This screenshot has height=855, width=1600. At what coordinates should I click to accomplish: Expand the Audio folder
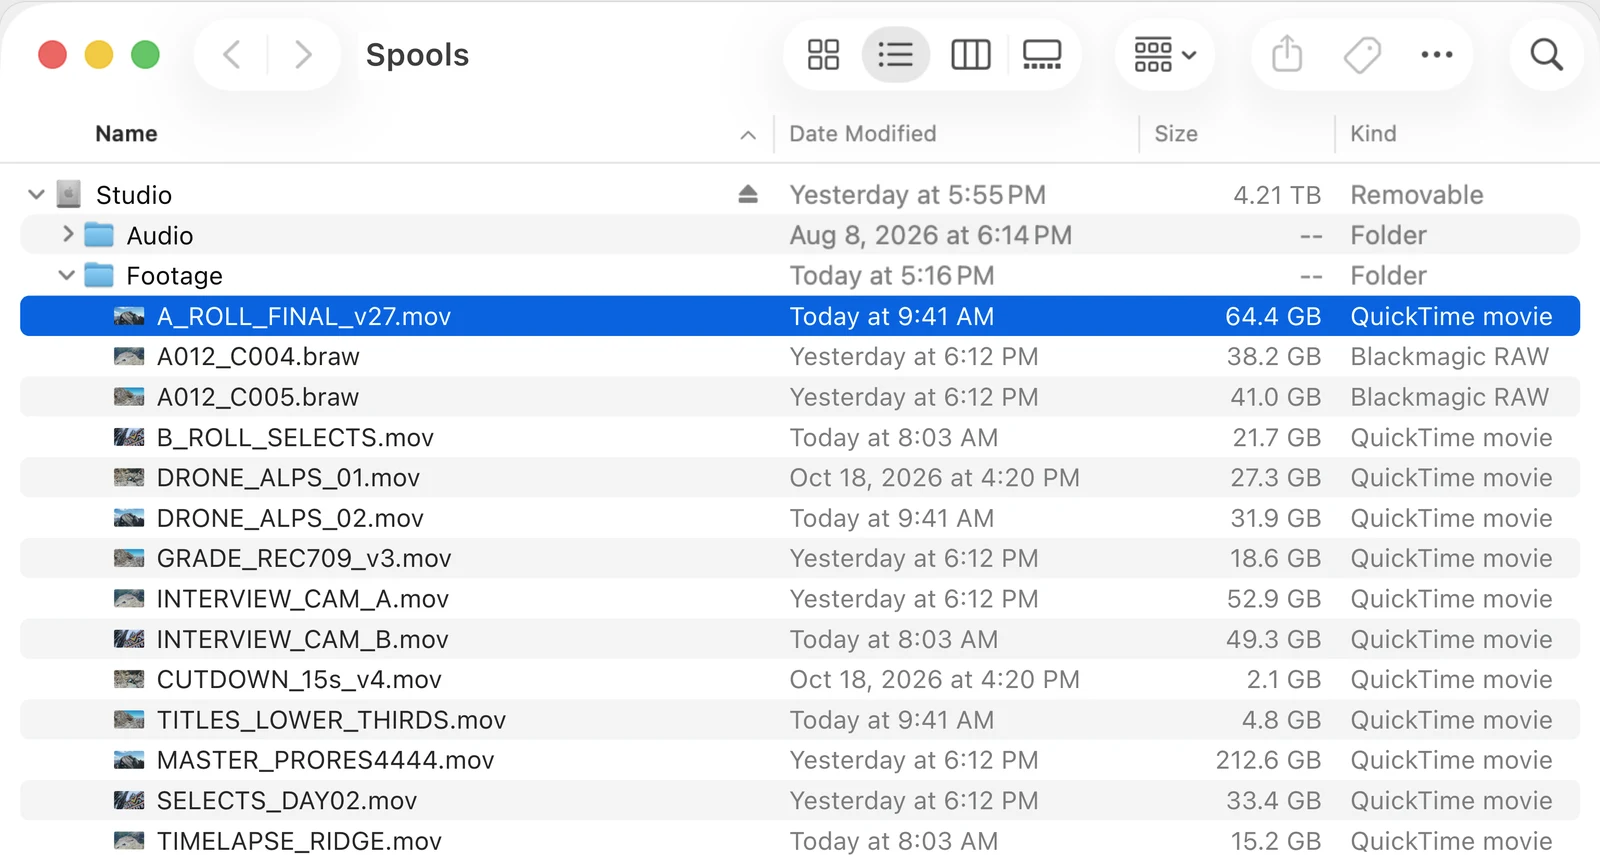coord(67,234)
